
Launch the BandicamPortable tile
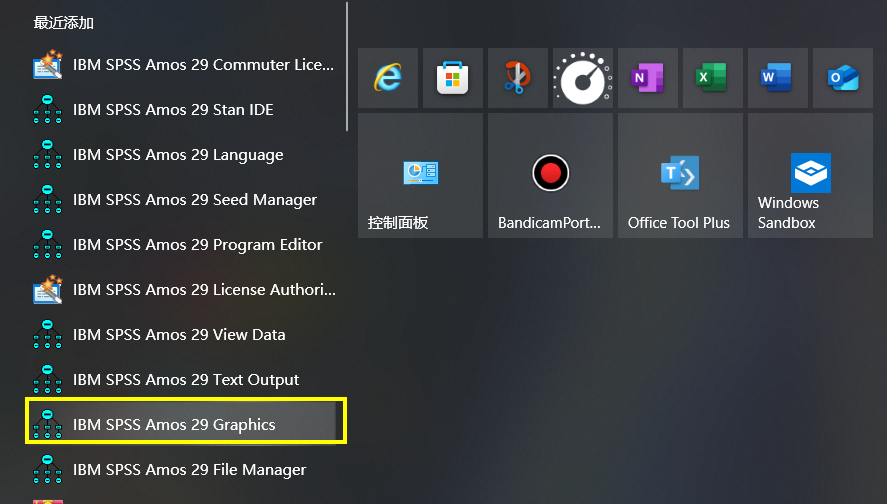(x=550, y=175)
